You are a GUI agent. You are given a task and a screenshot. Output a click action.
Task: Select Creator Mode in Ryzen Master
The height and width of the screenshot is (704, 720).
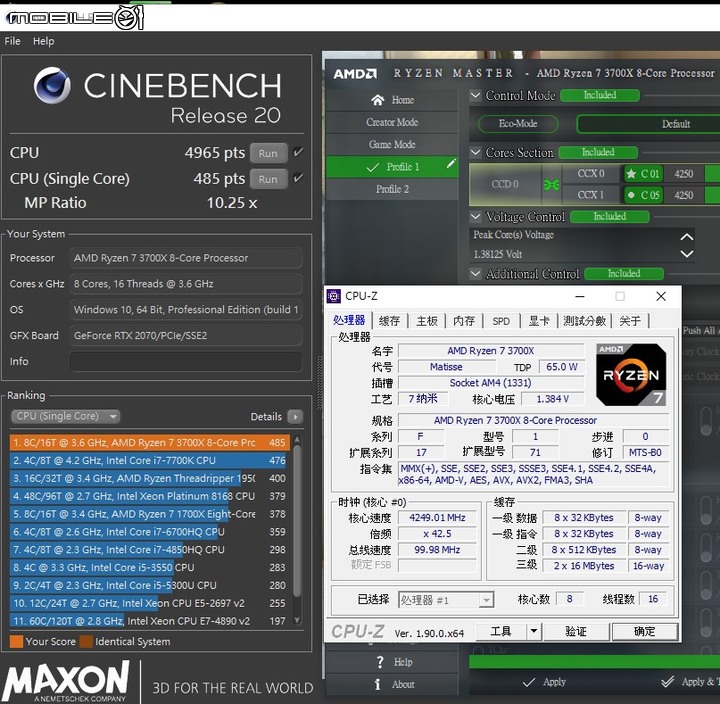(x=392, y=122)
